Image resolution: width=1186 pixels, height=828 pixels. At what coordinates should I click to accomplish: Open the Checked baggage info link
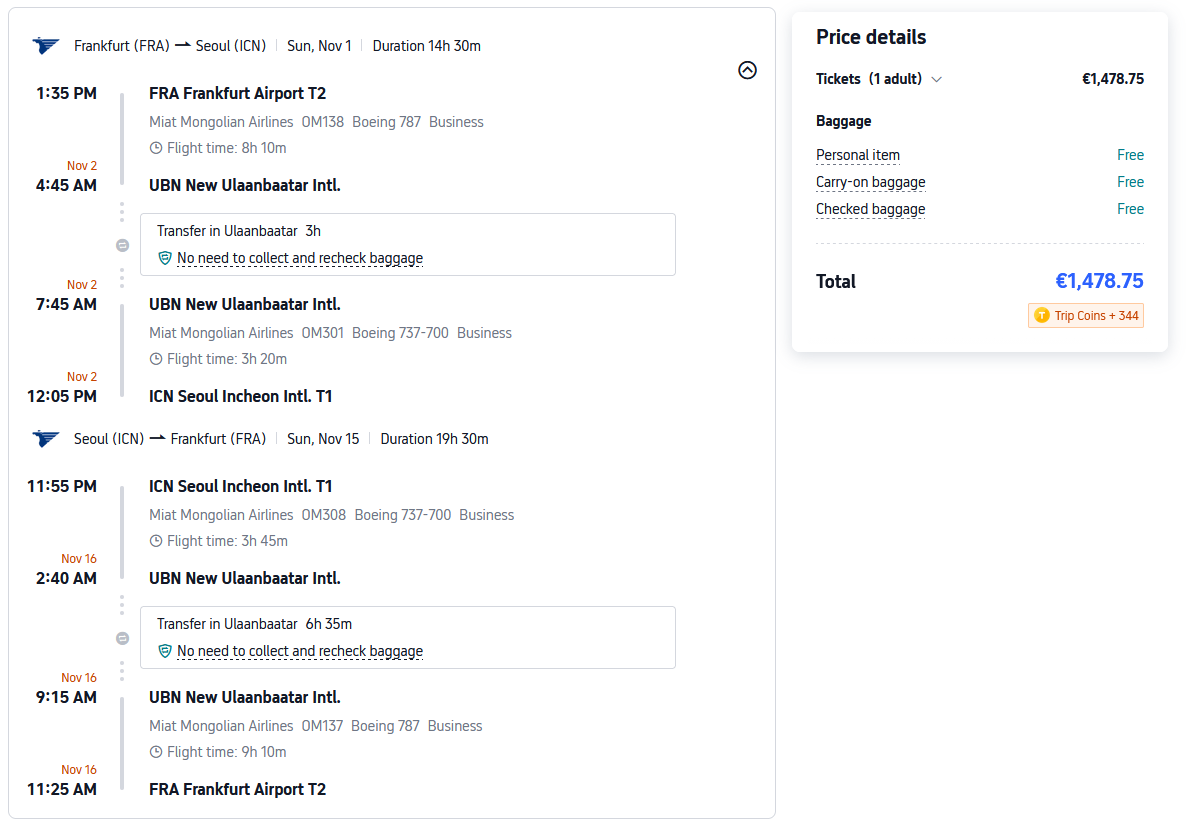(870, 209)
